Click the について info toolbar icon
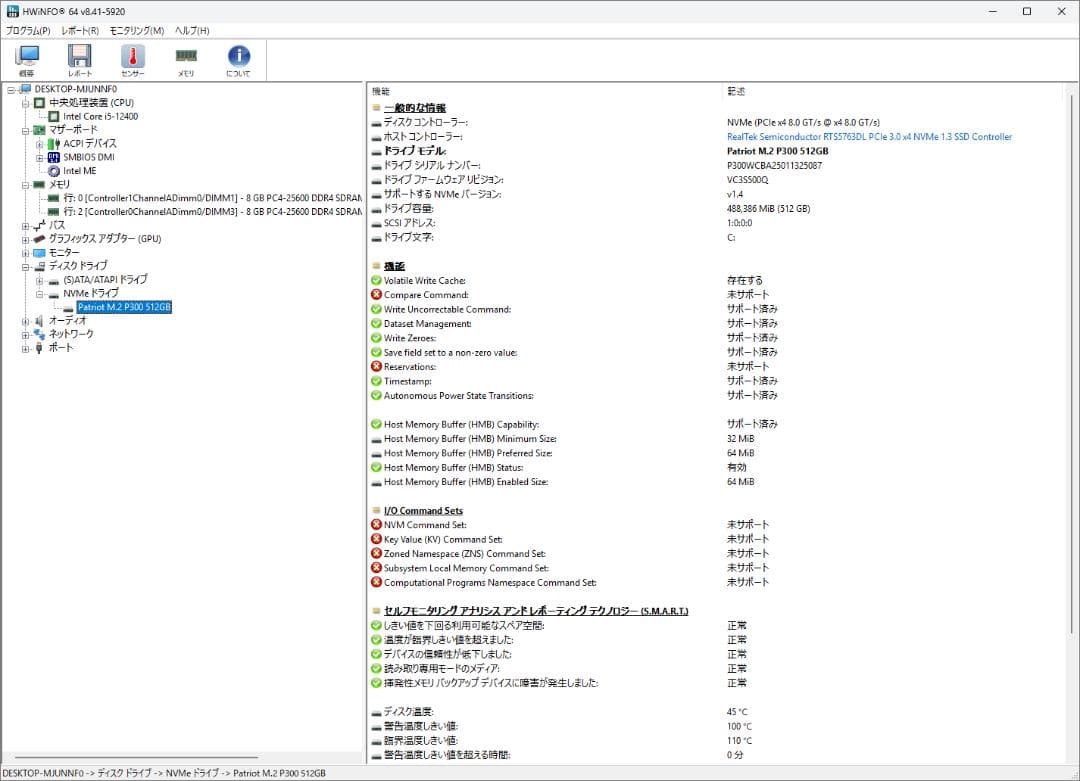Viewport: 1080px width, 781px height. click(x=239, y=58)
